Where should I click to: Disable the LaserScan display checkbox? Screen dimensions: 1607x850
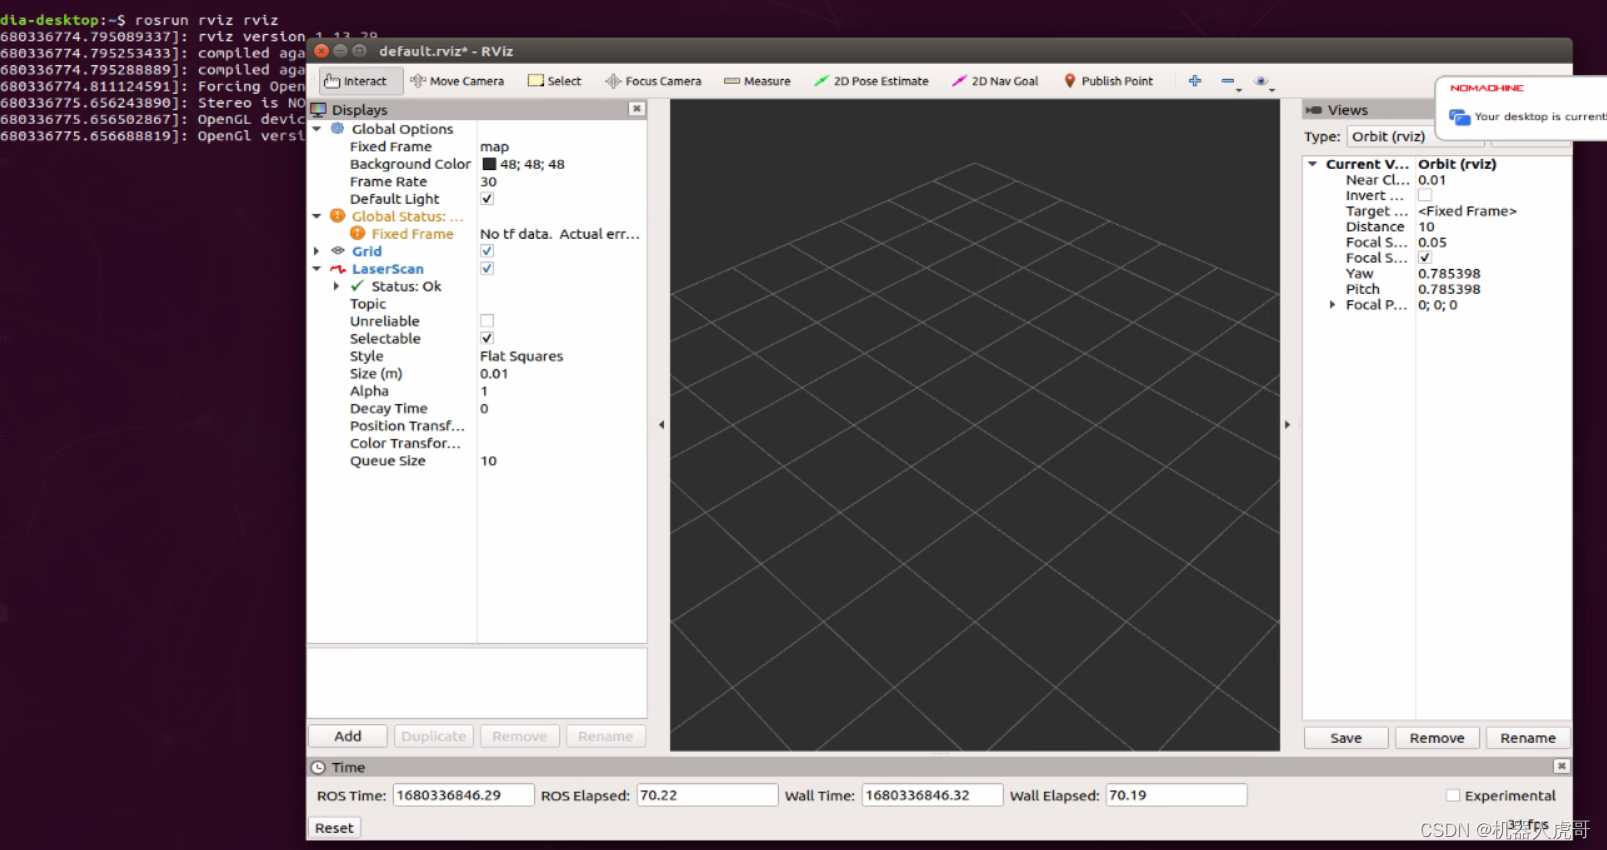(487, 268)
